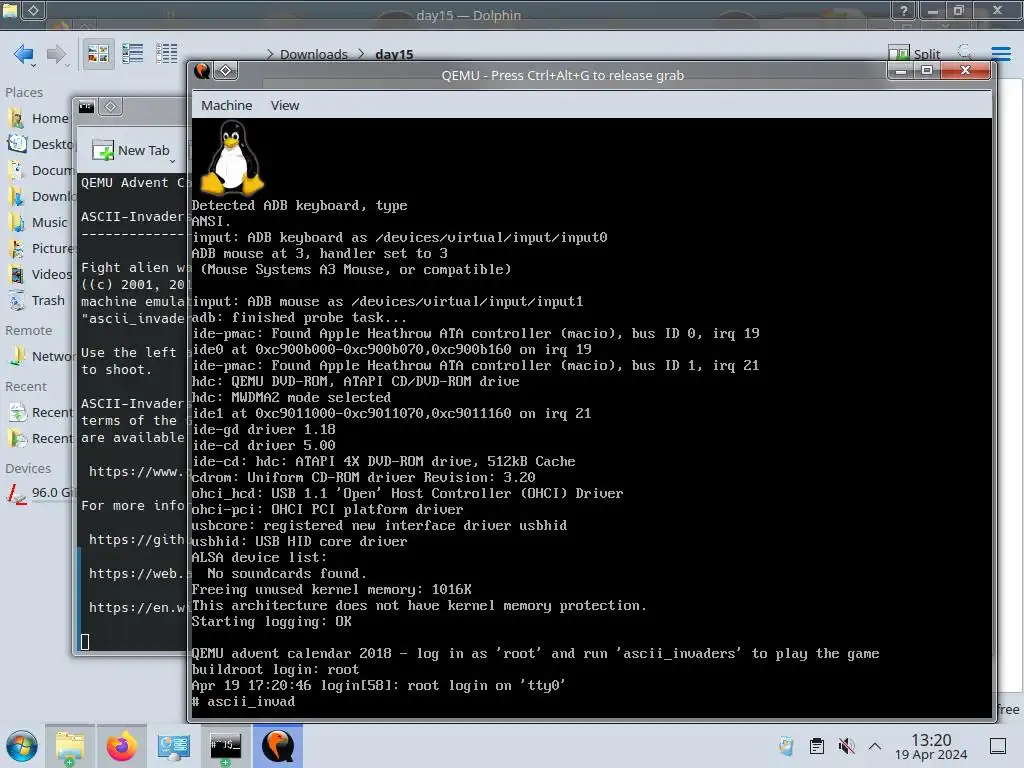Open the file manager from the taskbar

tap(70, 746)
